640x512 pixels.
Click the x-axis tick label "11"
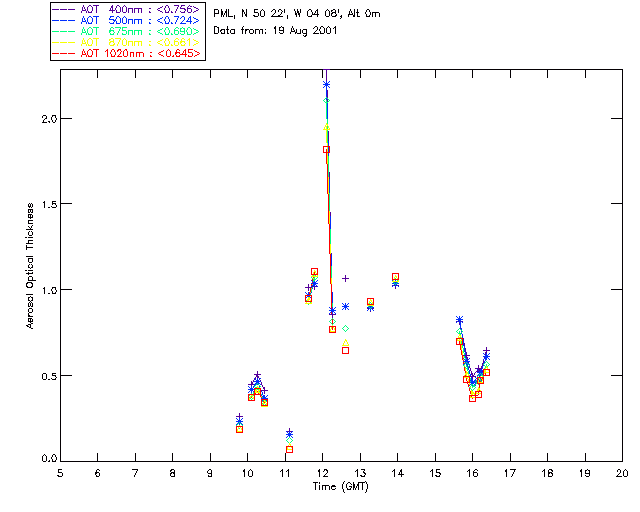tap(285, 473)
